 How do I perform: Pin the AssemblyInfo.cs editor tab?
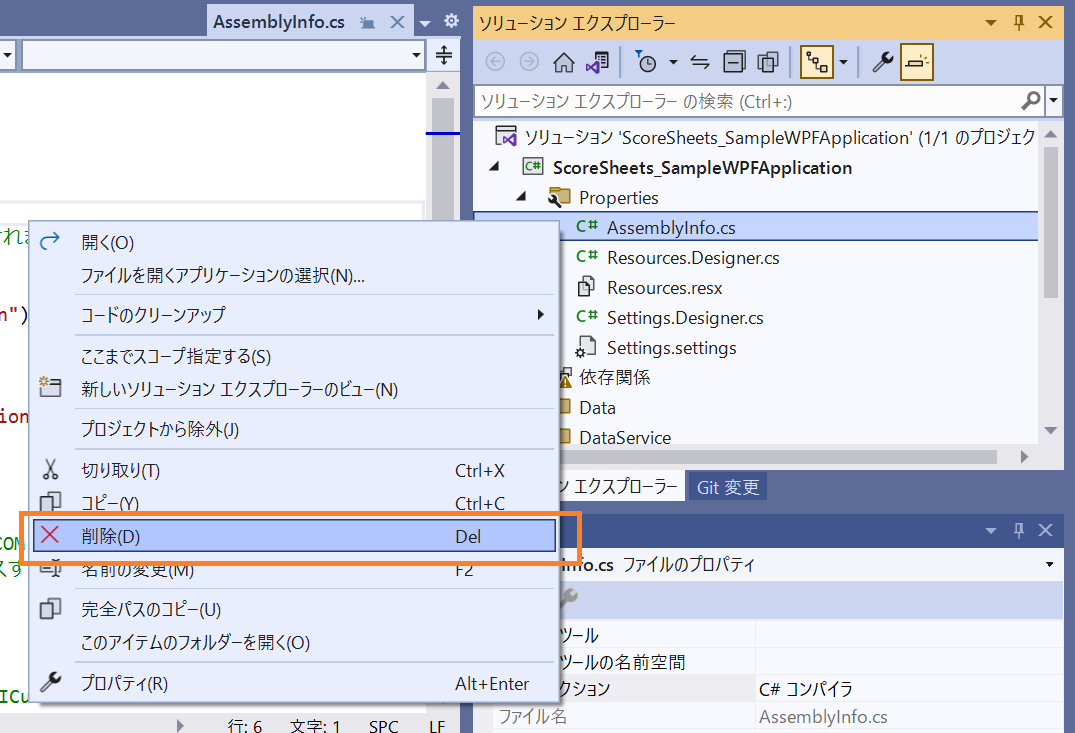pyautogui.click(x=367, y=23)
